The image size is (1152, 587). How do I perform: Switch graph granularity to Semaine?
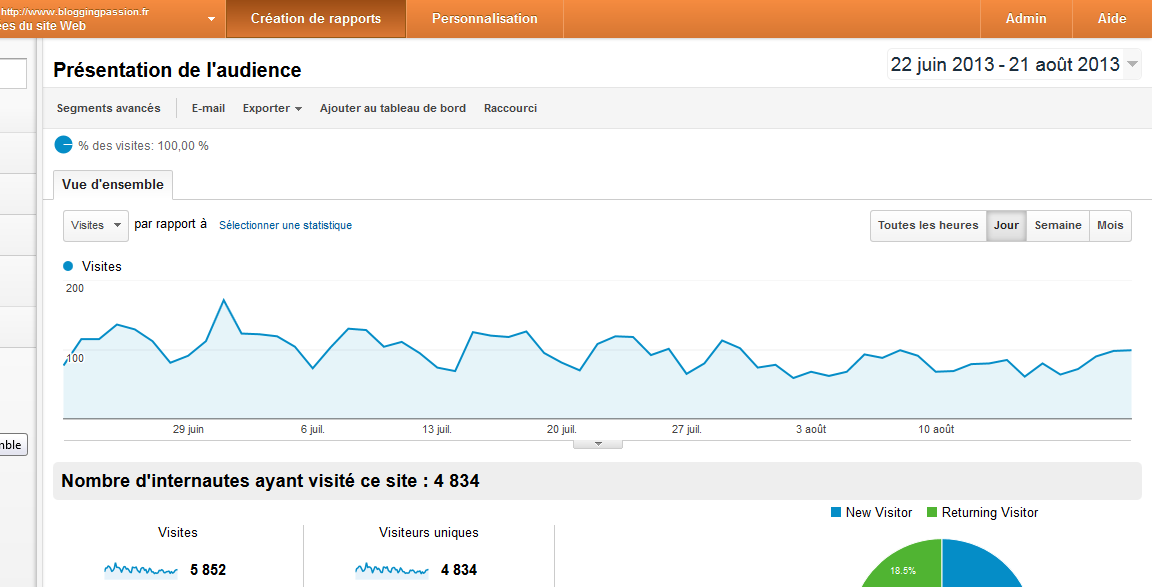1057,226
